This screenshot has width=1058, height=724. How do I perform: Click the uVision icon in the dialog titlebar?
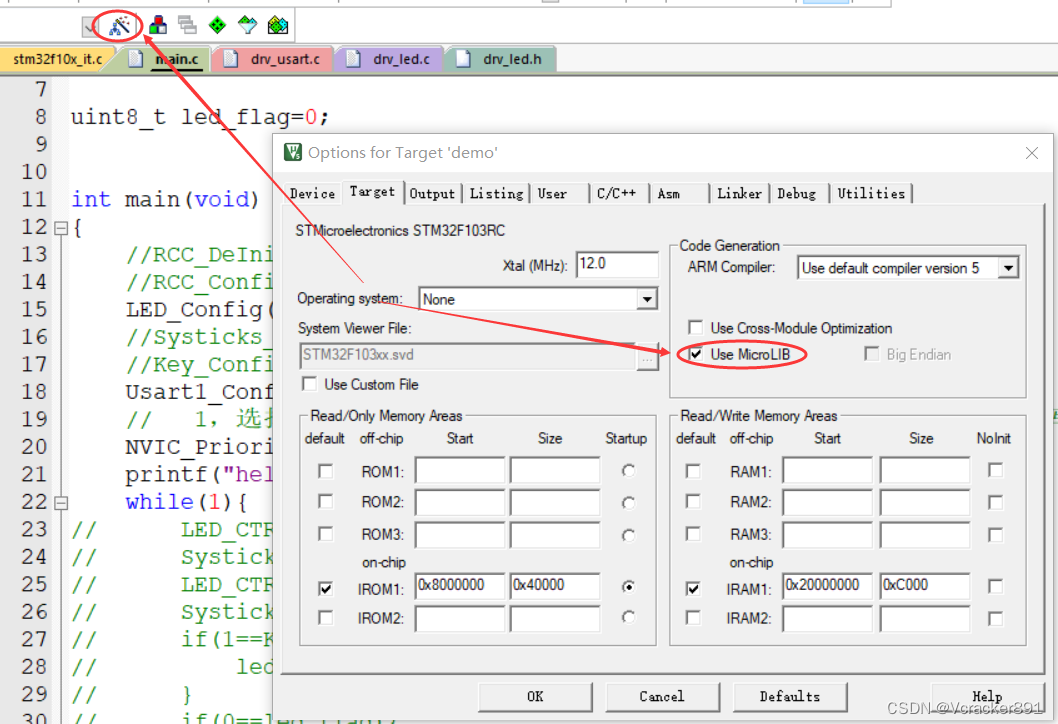pyautogui.click(x=291, y=150)
